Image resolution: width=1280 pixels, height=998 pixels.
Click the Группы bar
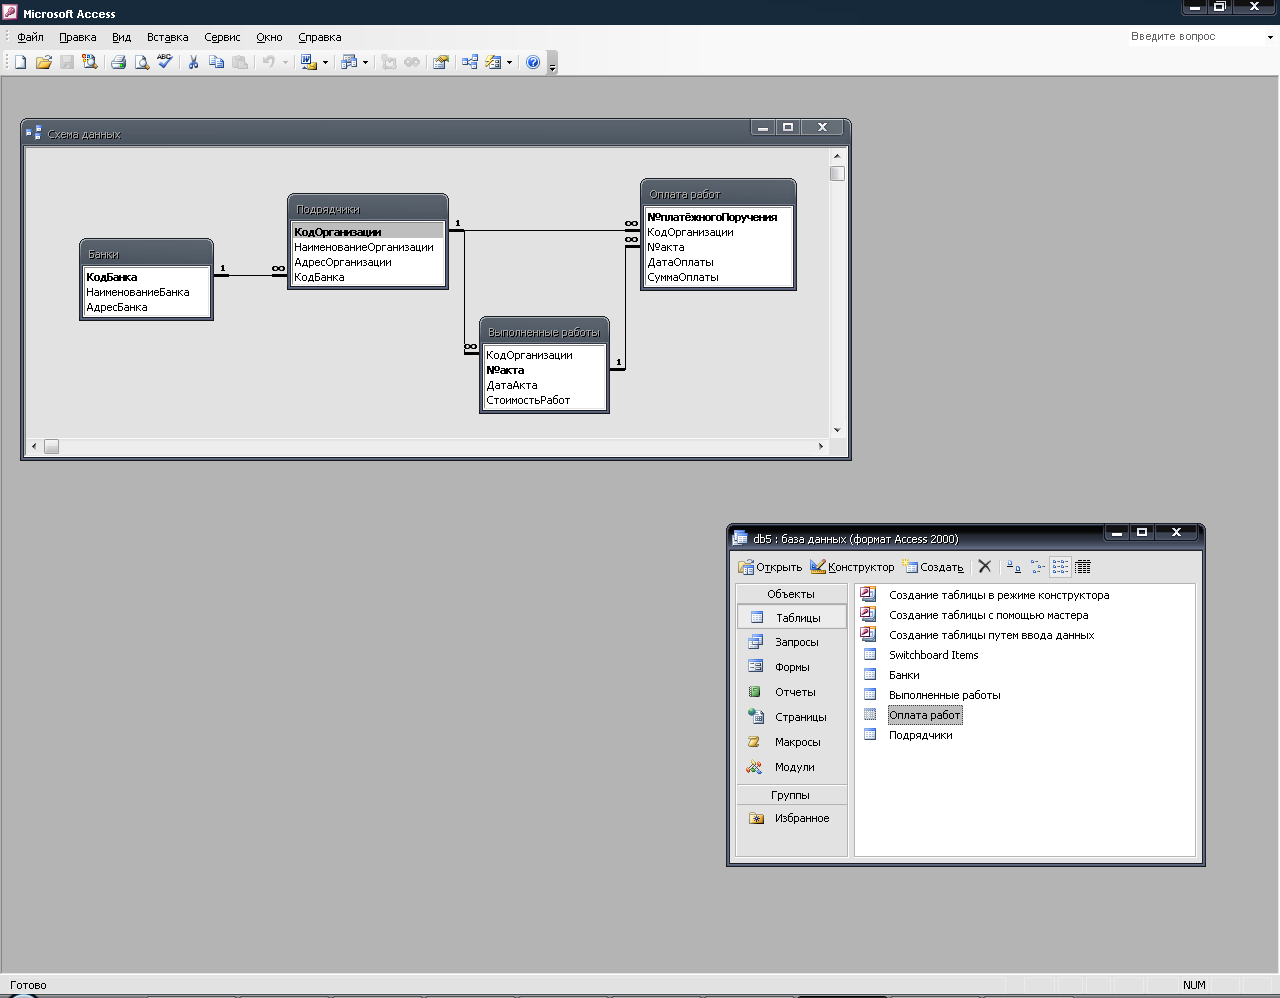click(x=791, y=795)
